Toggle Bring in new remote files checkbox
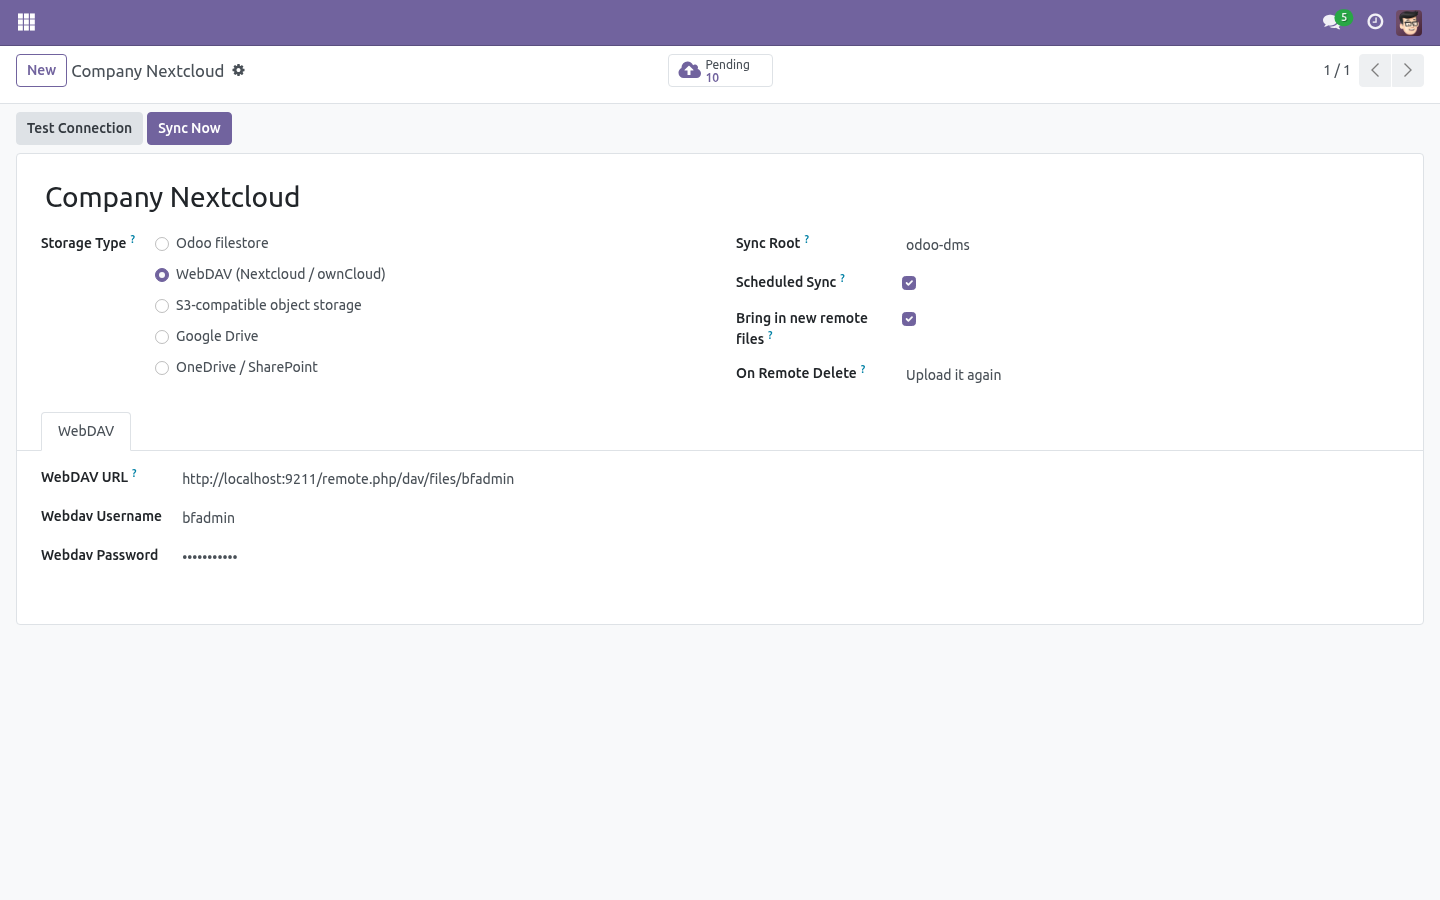 pyautogui.click(x=909, y=319)
